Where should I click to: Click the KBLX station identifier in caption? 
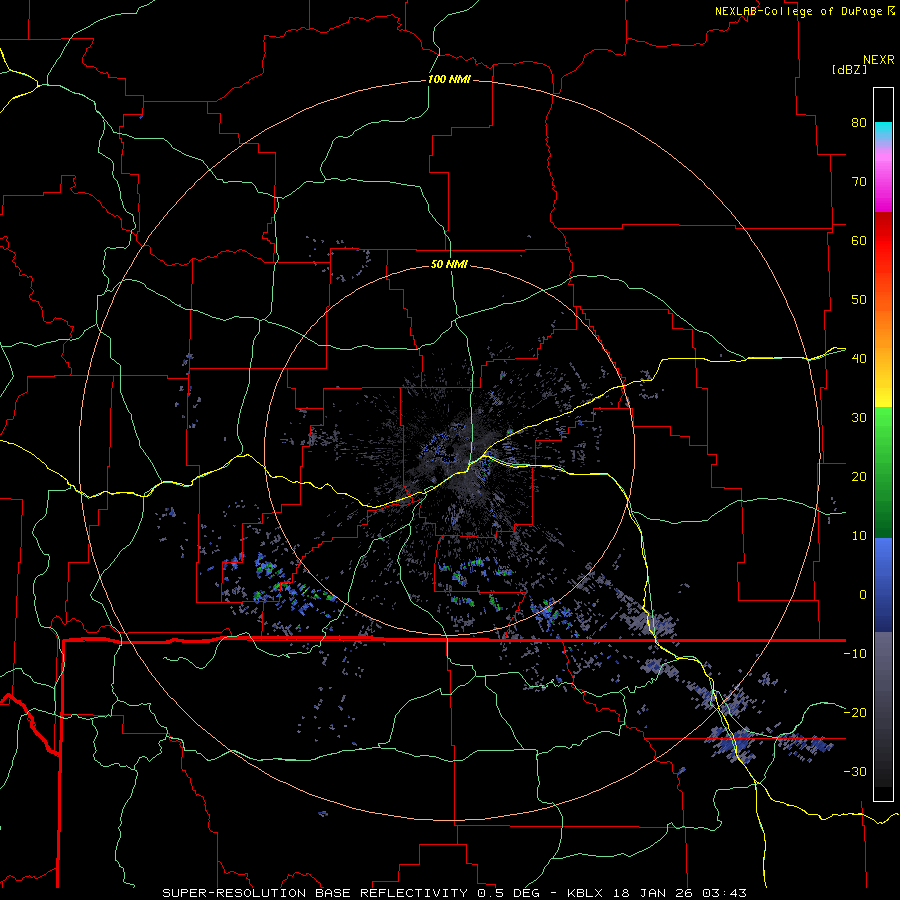point(587,893)
